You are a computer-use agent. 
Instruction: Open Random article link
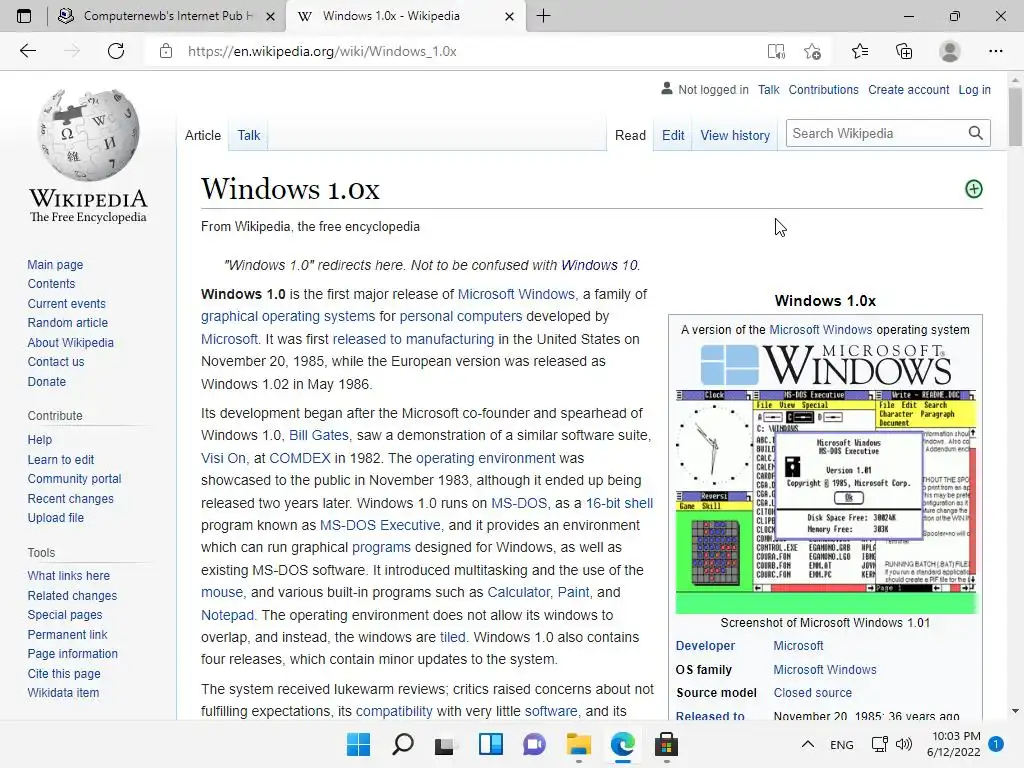pos(67,323)
